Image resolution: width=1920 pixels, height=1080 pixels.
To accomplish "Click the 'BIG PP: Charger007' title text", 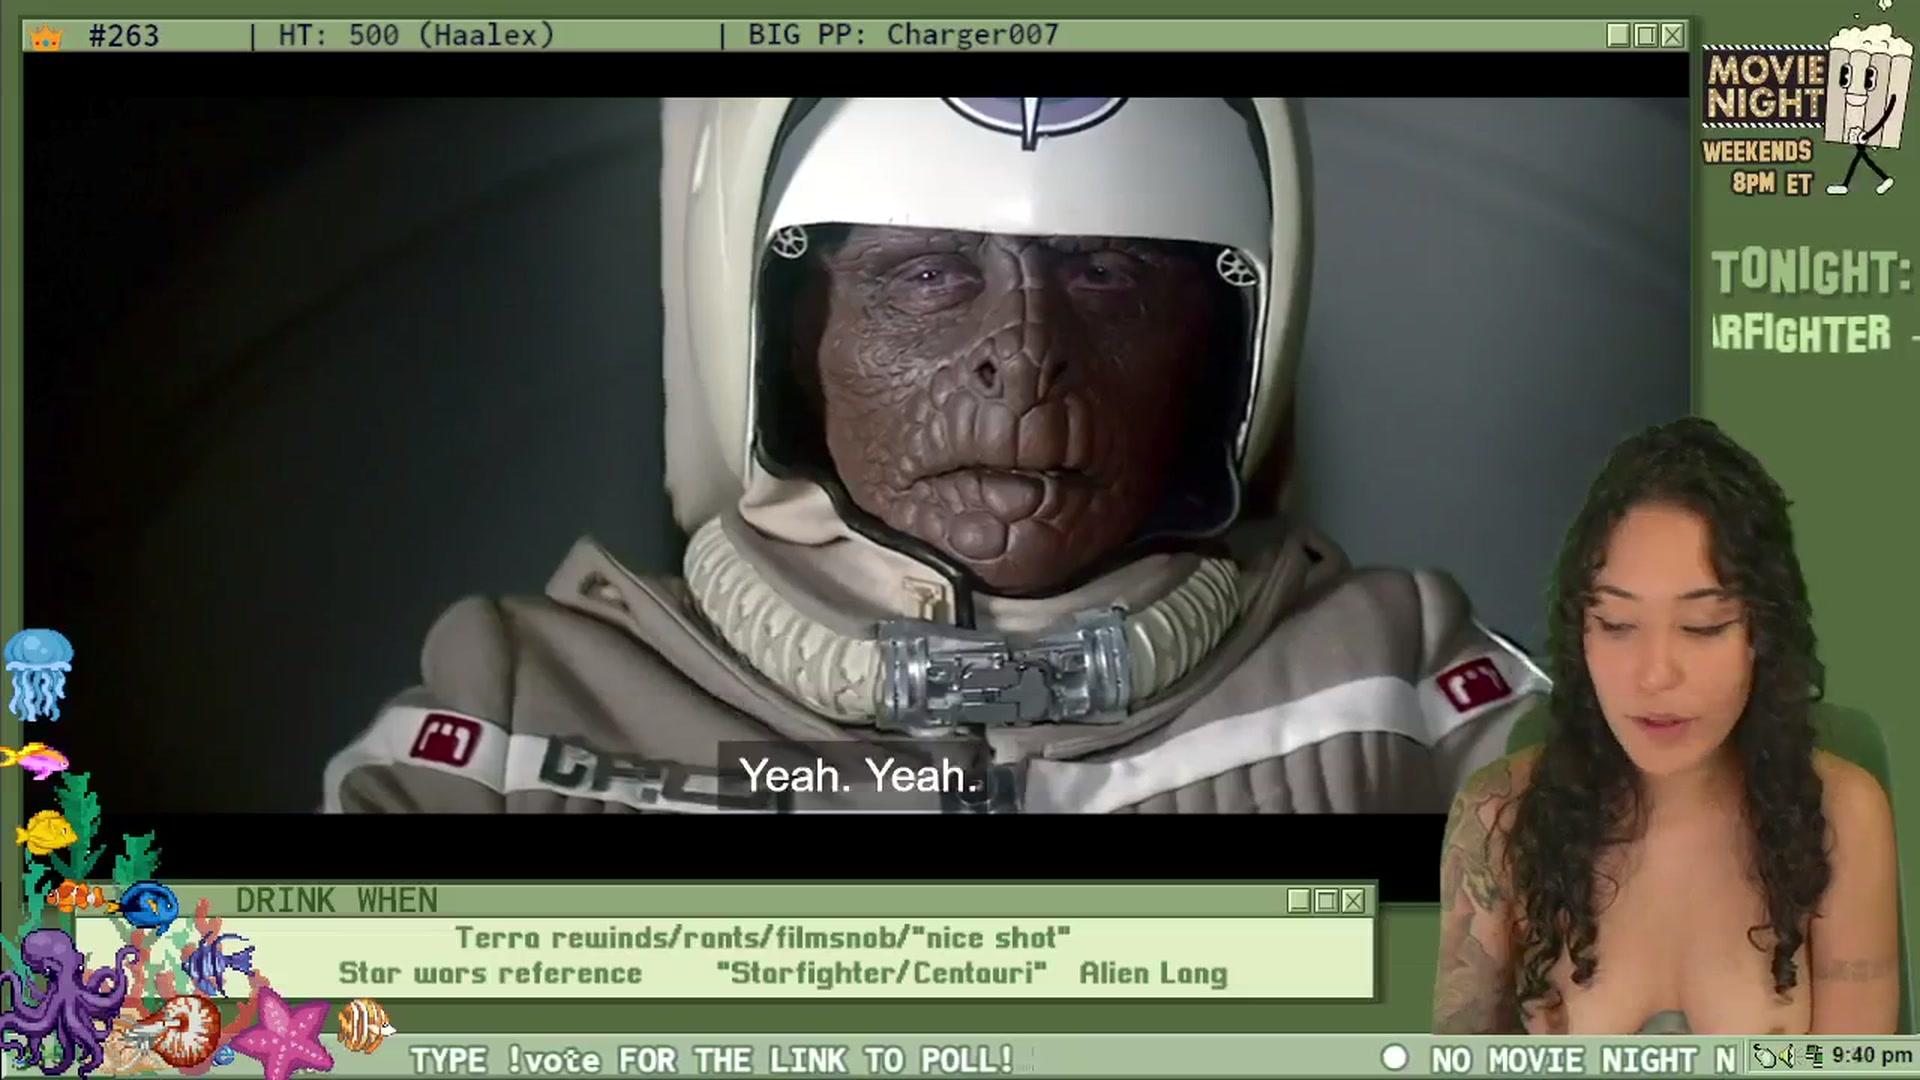I will click(903, 36).
